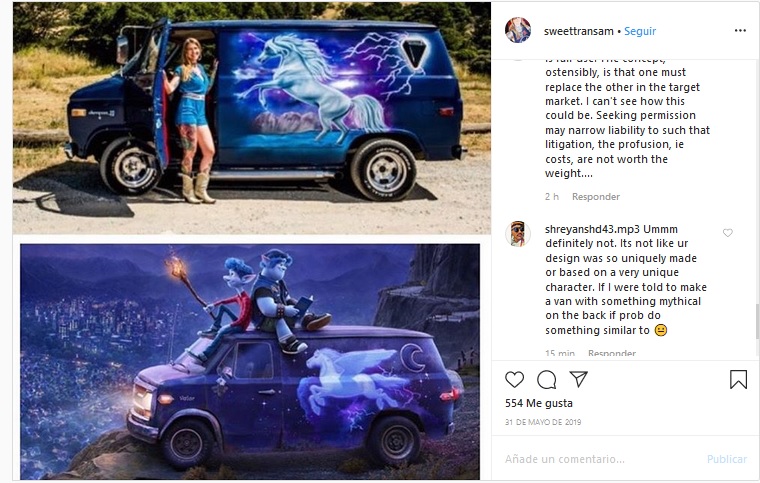This screenshot has width=760, height=483.
Task: Like the shreyanshd43.mp3 comment with the small heart
Action: (728, 233)
